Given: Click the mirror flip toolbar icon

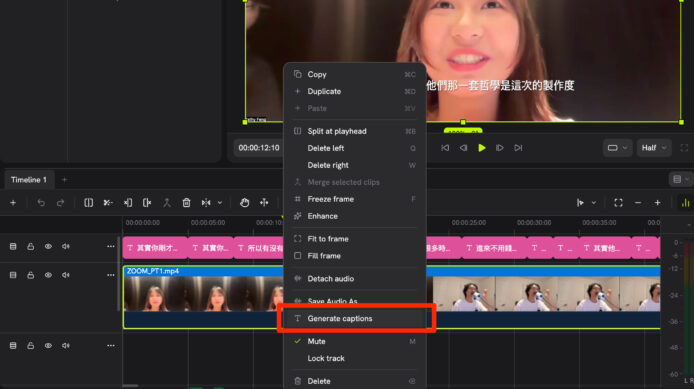Looking at the screenshot, I should click(x=206, y=203).
